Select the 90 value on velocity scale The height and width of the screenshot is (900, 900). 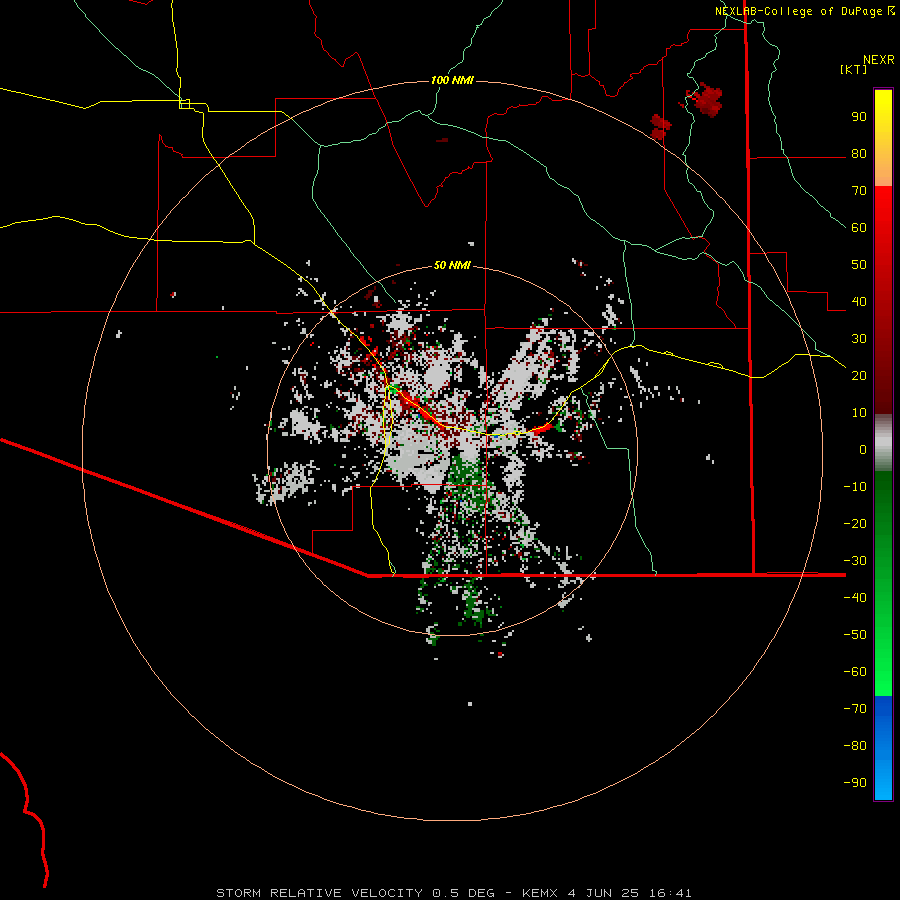[x=859, y=117]
